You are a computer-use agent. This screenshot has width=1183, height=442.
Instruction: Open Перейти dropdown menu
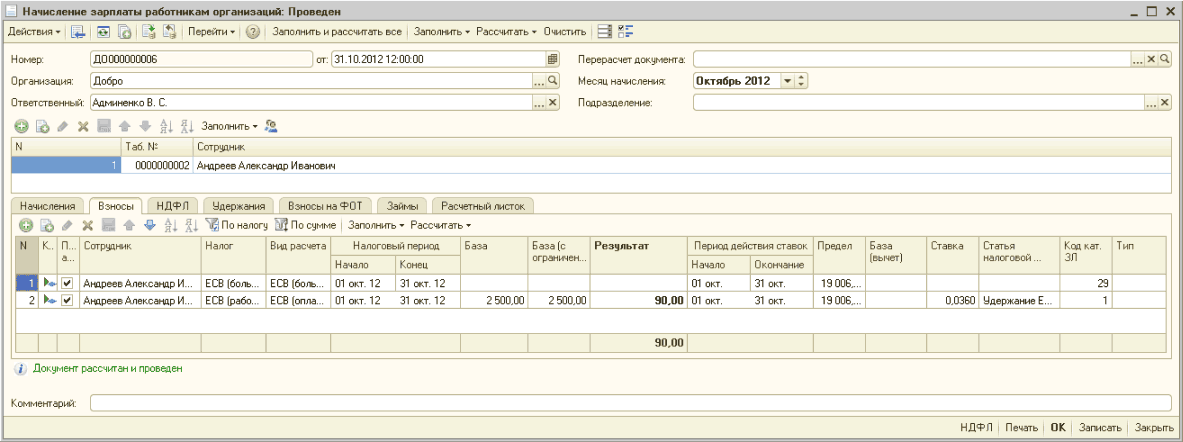(x=211, y=32)
